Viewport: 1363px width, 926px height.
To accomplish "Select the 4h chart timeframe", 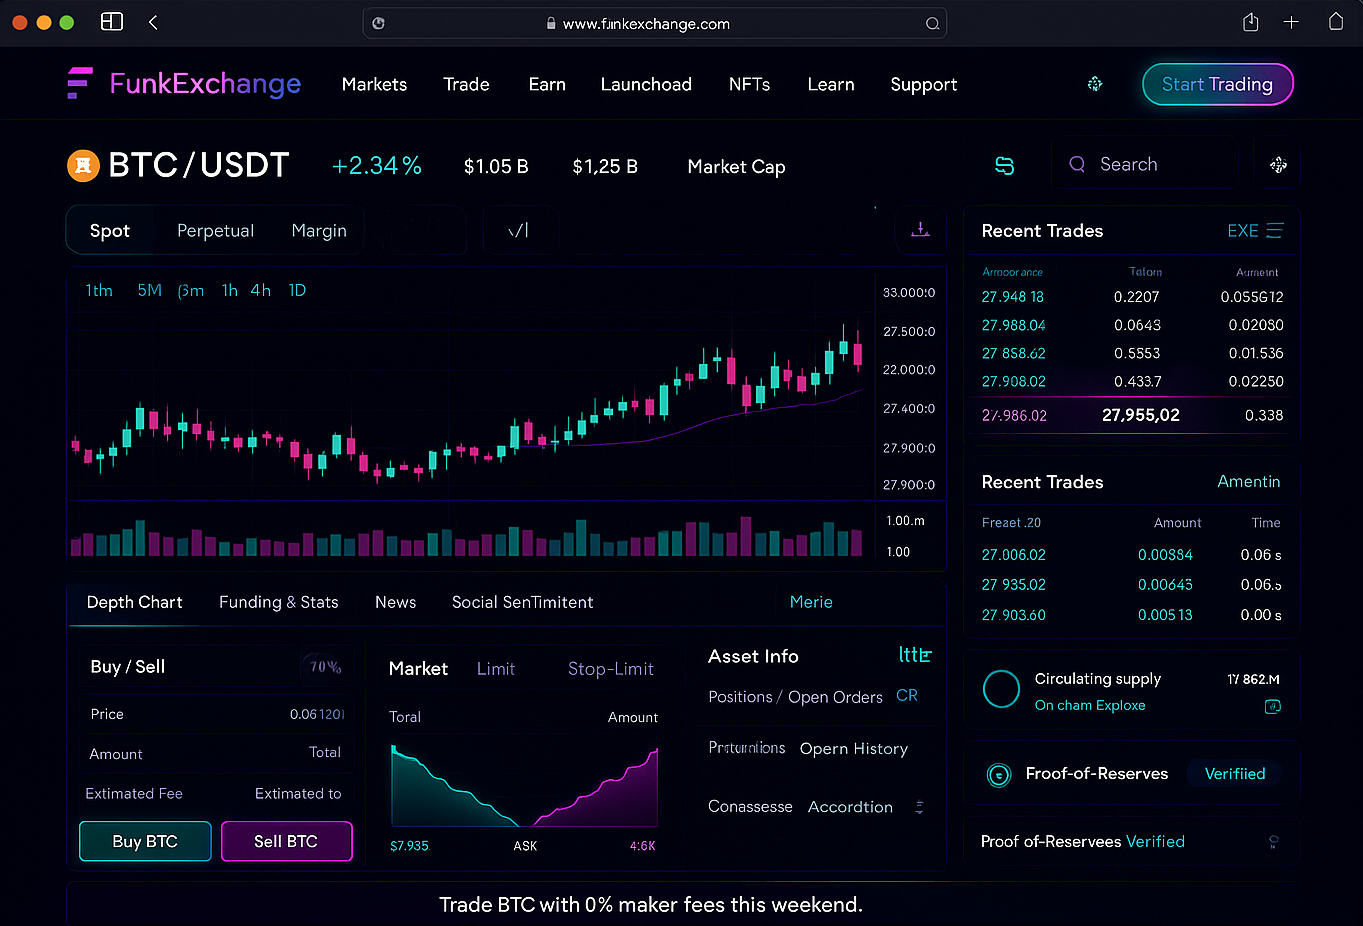I will pos(260,290).
